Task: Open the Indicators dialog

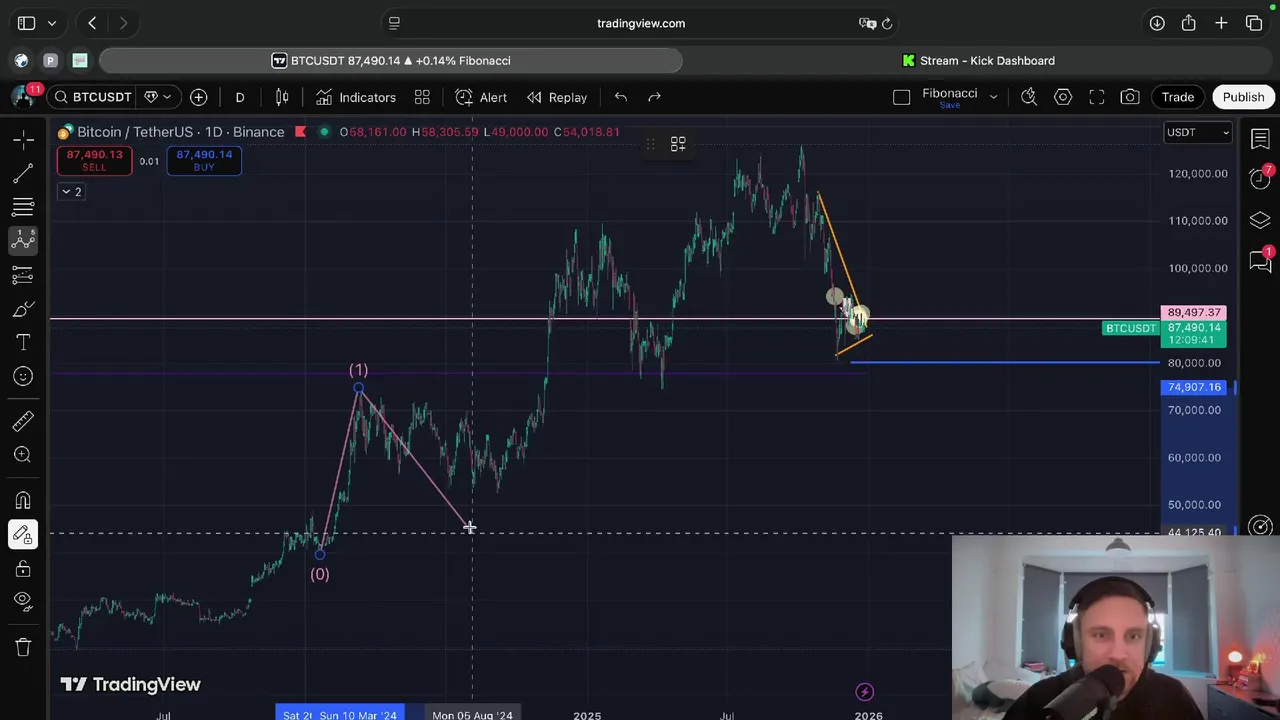Action: click(x=356, y=97)
